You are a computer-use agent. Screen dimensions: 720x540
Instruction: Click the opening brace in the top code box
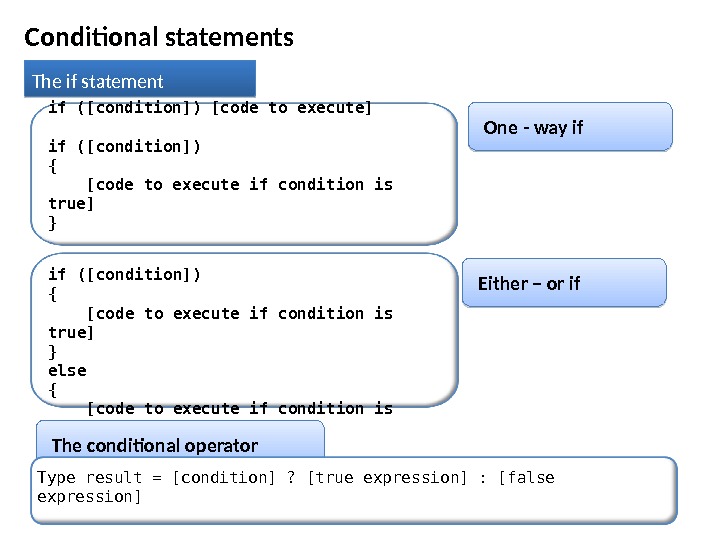pyautogui.click(x=53, y=166)
